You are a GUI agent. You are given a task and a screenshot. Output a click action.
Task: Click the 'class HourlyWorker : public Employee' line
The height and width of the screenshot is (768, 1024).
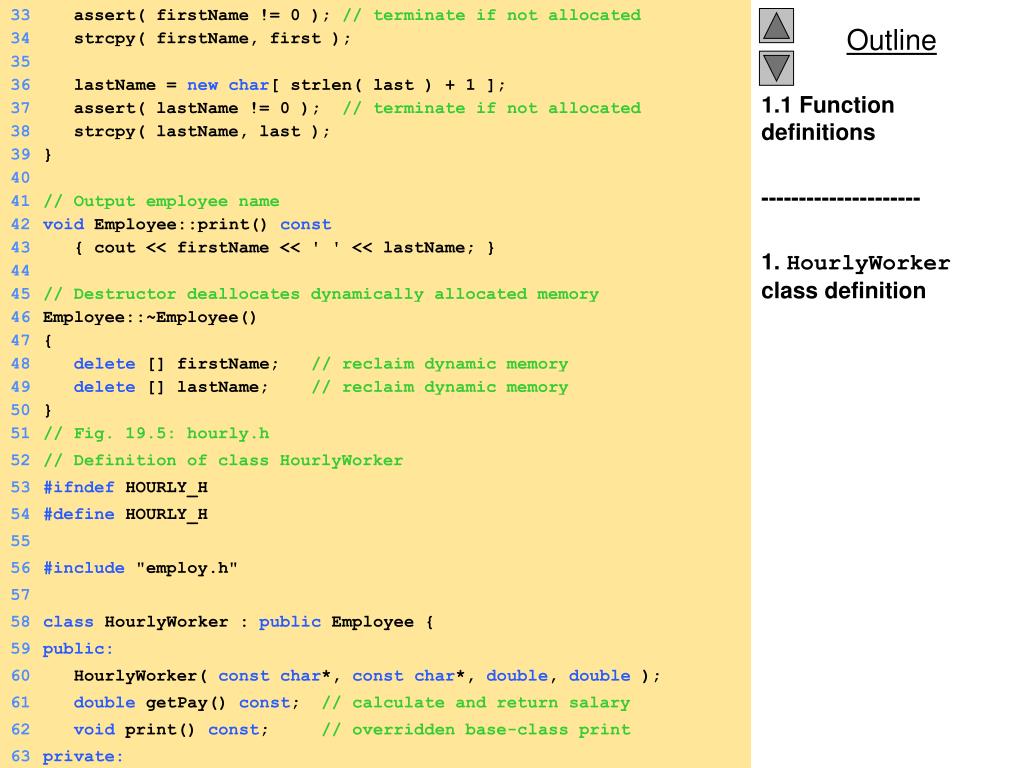[x=238, y=622]
